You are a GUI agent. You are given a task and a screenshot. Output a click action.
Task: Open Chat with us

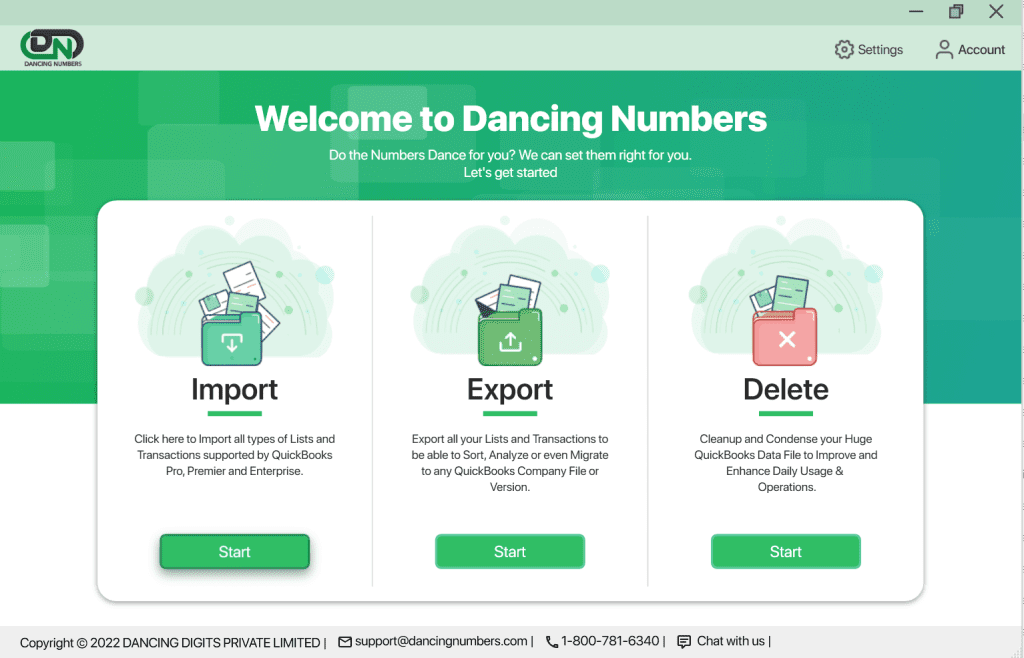pos(731,641)
